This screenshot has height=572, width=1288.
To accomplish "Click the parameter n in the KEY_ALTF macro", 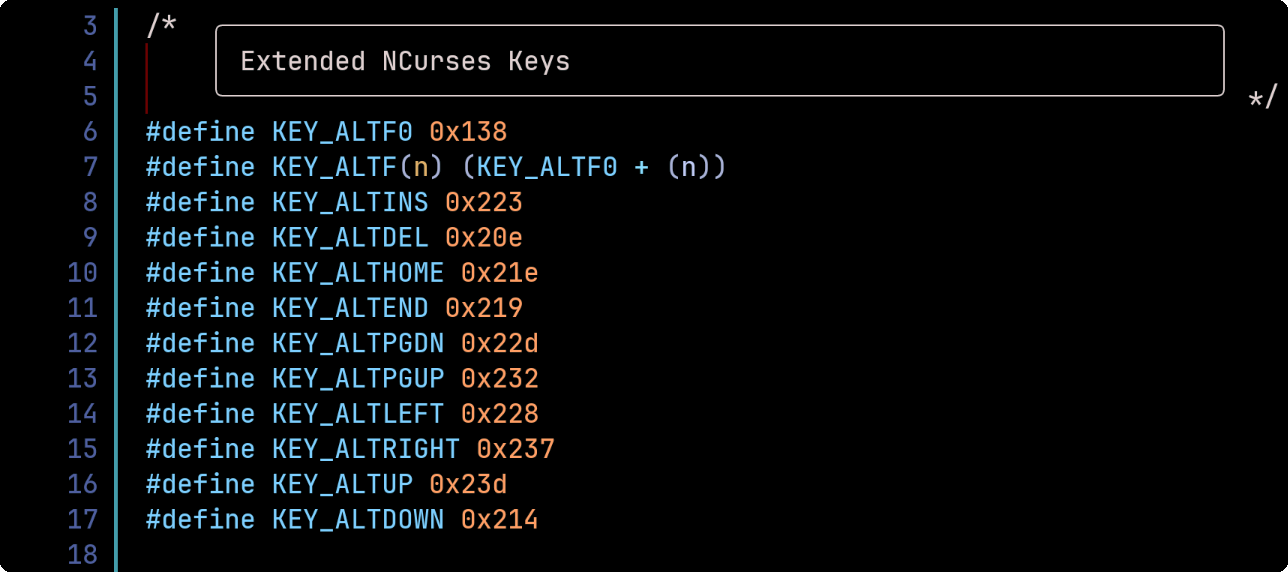I will (421, 167).
